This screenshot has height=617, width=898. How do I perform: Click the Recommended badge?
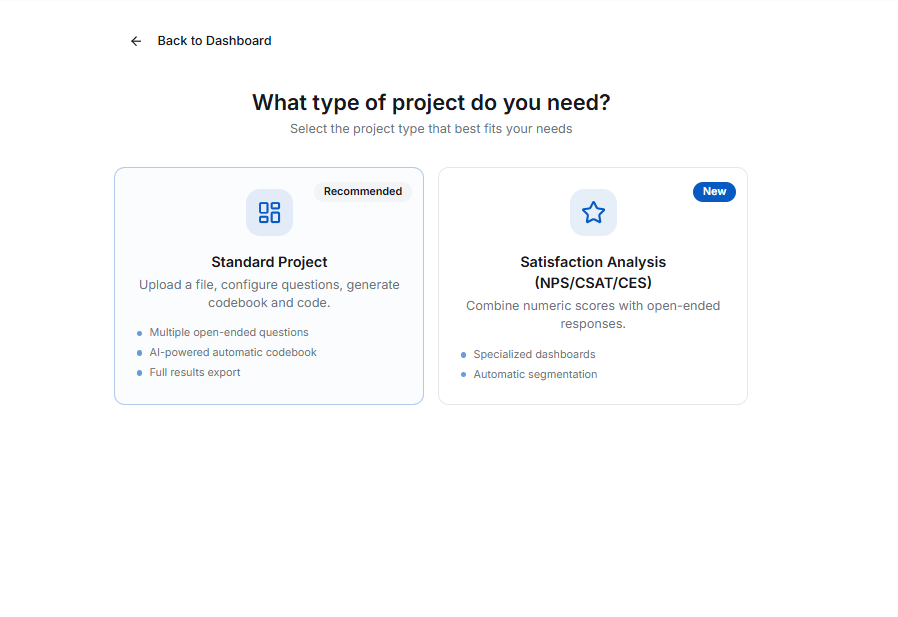pyautogui.click(x=362, y=191)
